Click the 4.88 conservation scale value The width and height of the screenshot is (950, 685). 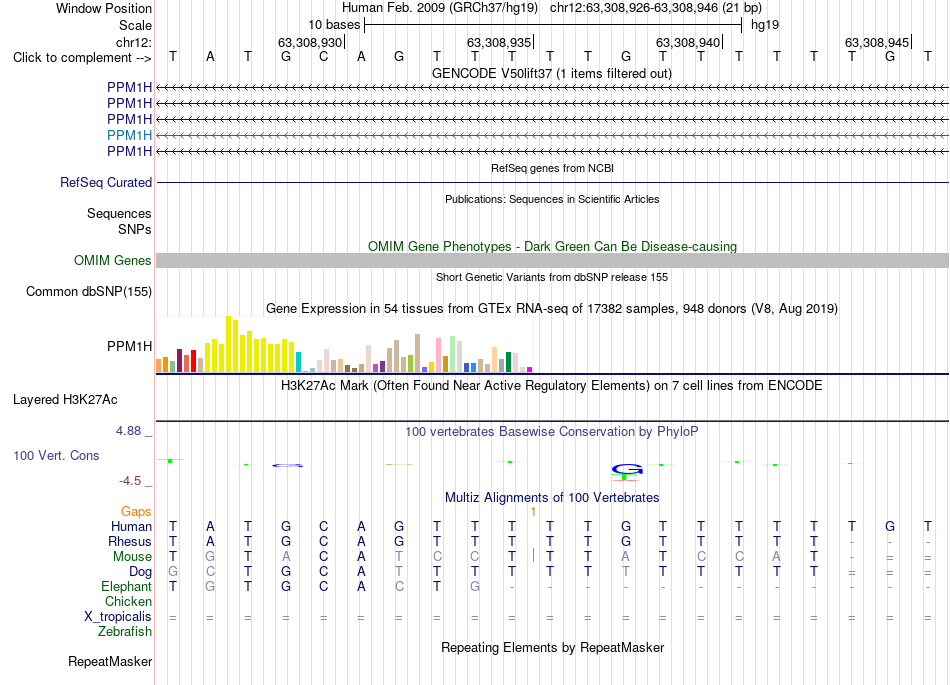click(x=128, y=431)
